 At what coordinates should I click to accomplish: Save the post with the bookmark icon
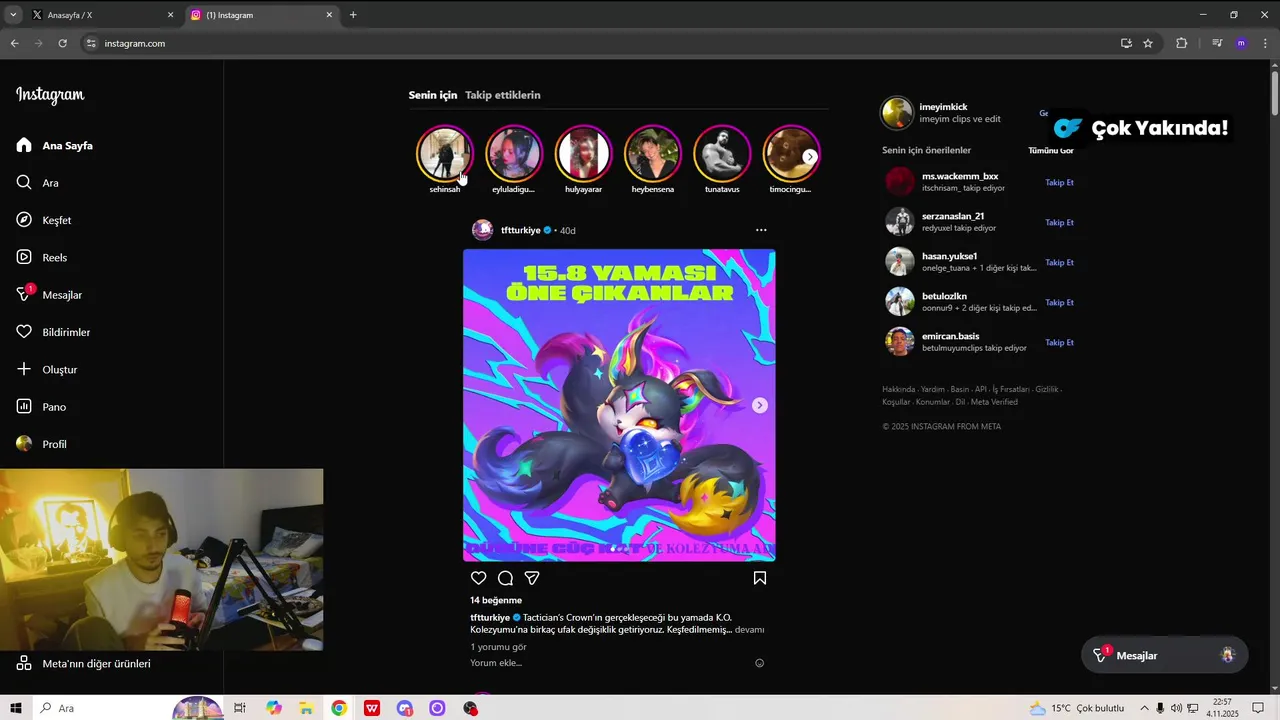760,578
